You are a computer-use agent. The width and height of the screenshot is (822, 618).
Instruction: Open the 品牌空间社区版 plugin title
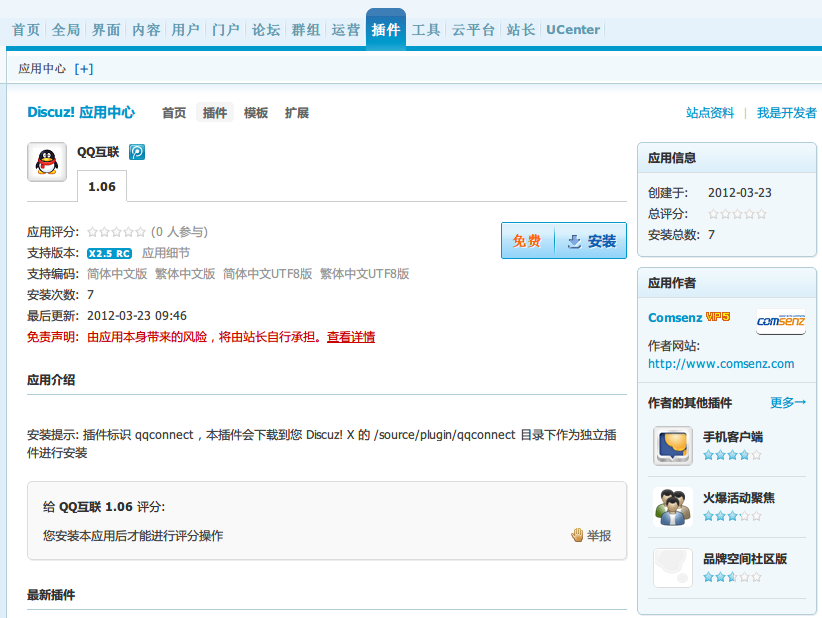(x=745, y=559)
